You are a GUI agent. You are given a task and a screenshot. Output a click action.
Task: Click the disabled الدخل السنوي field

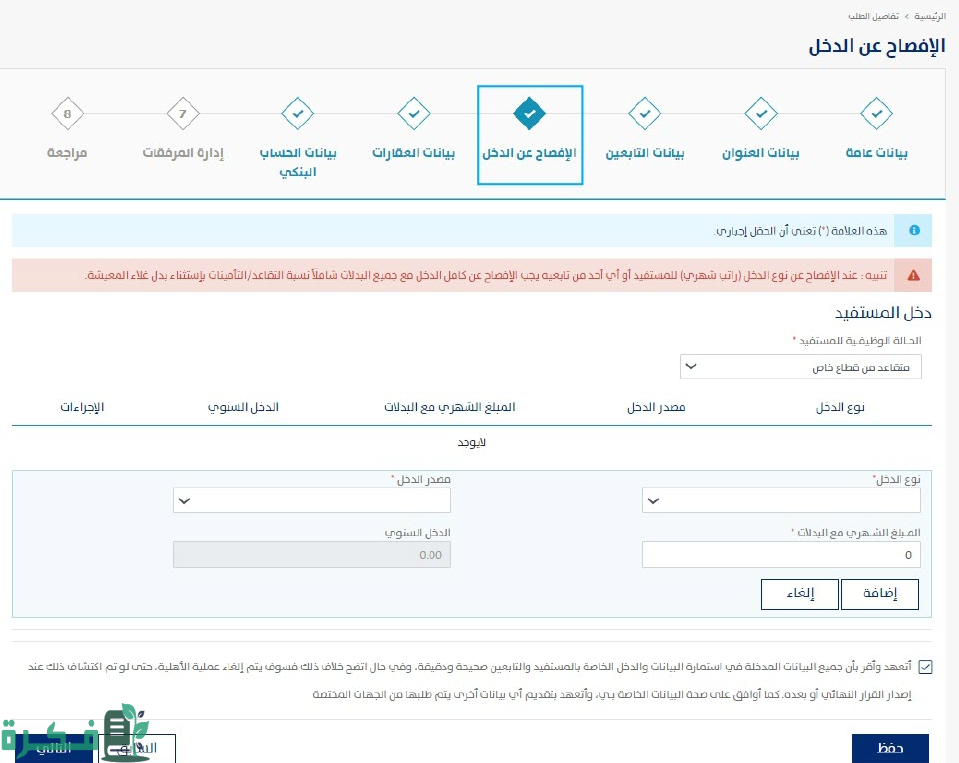coord(312,555)
